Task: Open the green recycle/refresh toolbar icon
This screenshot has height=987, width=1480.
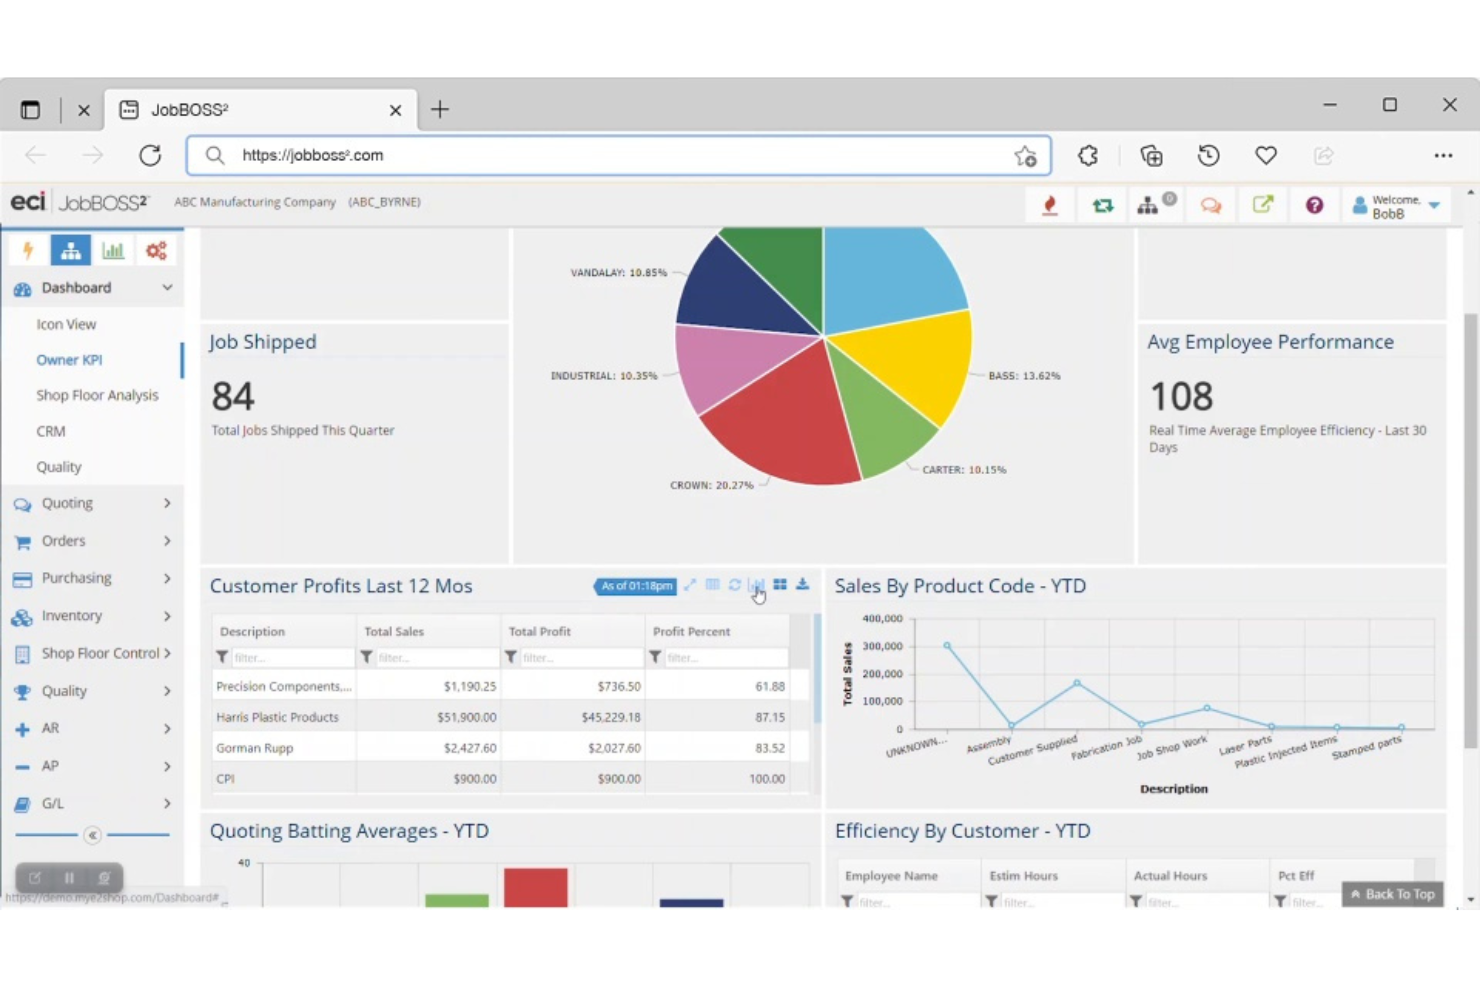Action: (x=1102, y=204)
